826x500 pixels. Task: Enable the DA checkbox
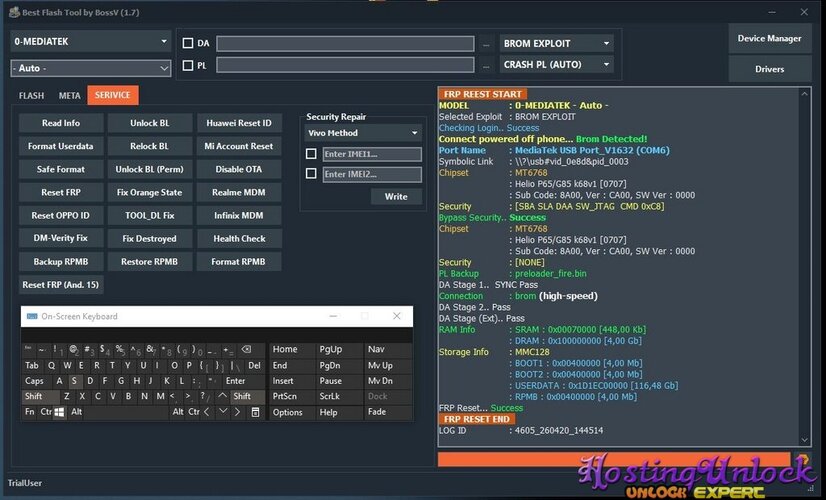coord(188,43)
